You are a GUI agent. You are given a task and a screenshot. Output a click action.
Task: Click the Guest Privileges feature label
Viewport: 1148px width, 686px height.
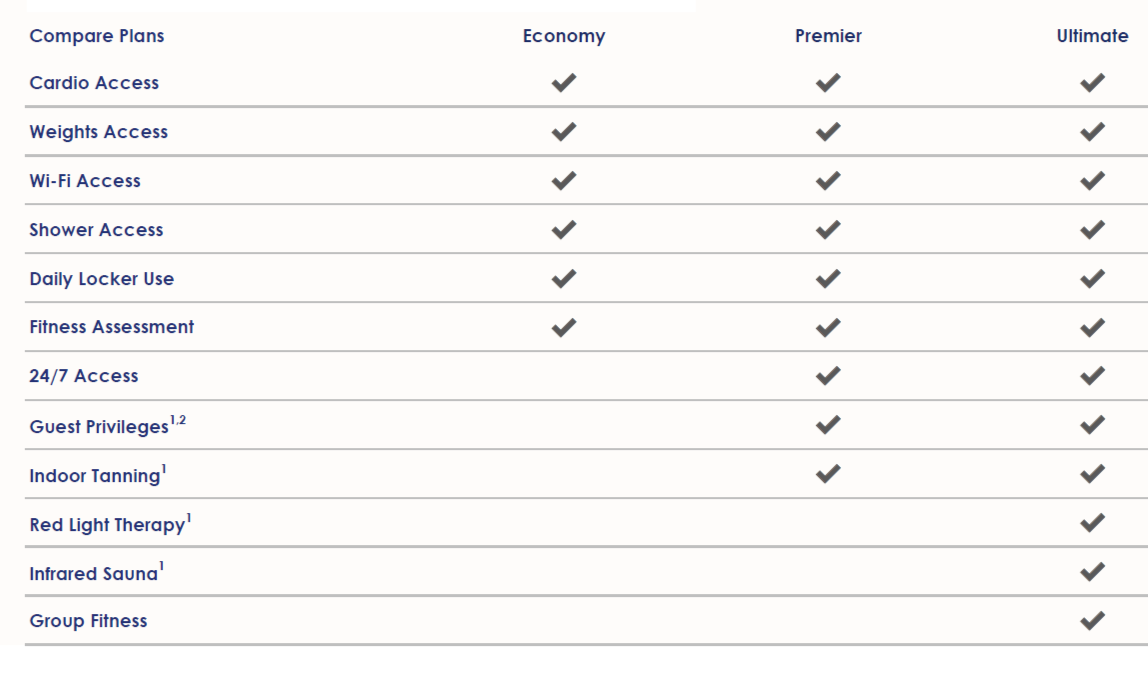pos(99,427)
